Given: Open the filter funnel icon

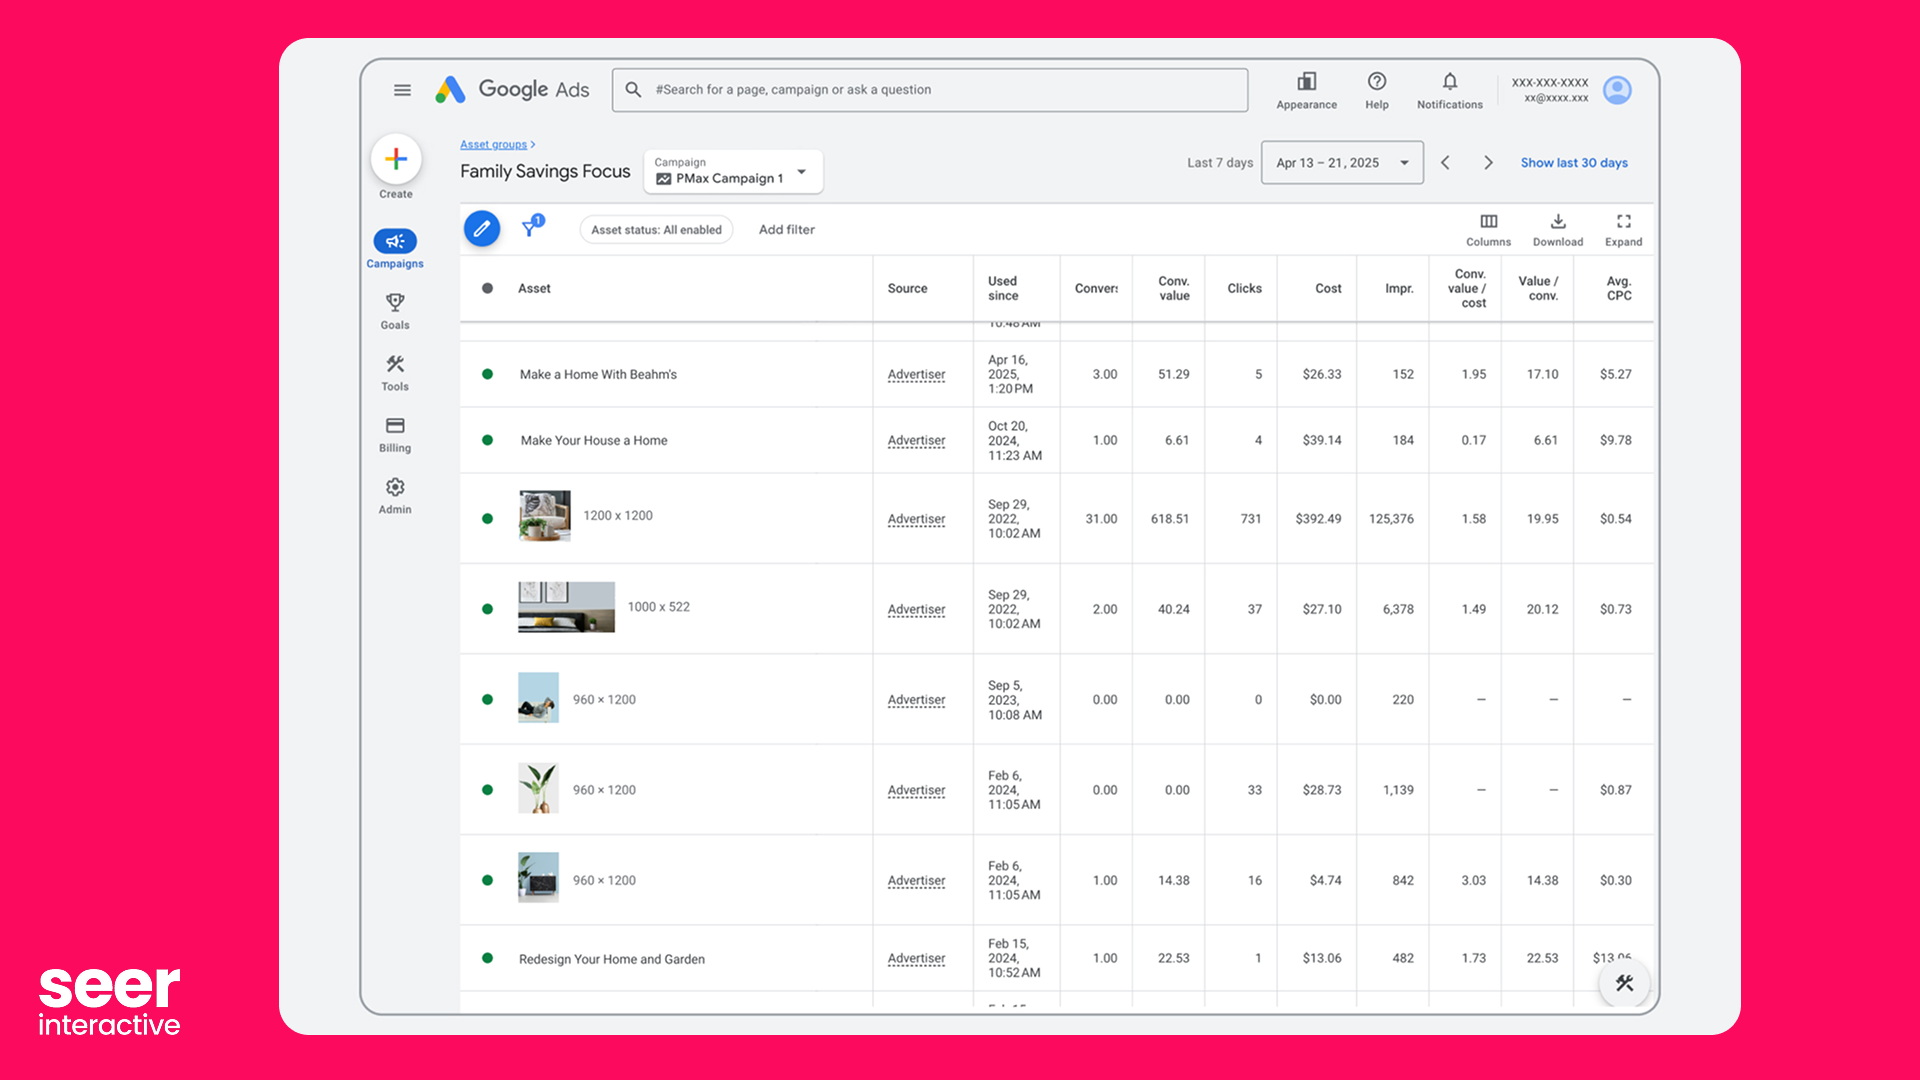Looking at the screenshot, I should (x=531, y=228).
